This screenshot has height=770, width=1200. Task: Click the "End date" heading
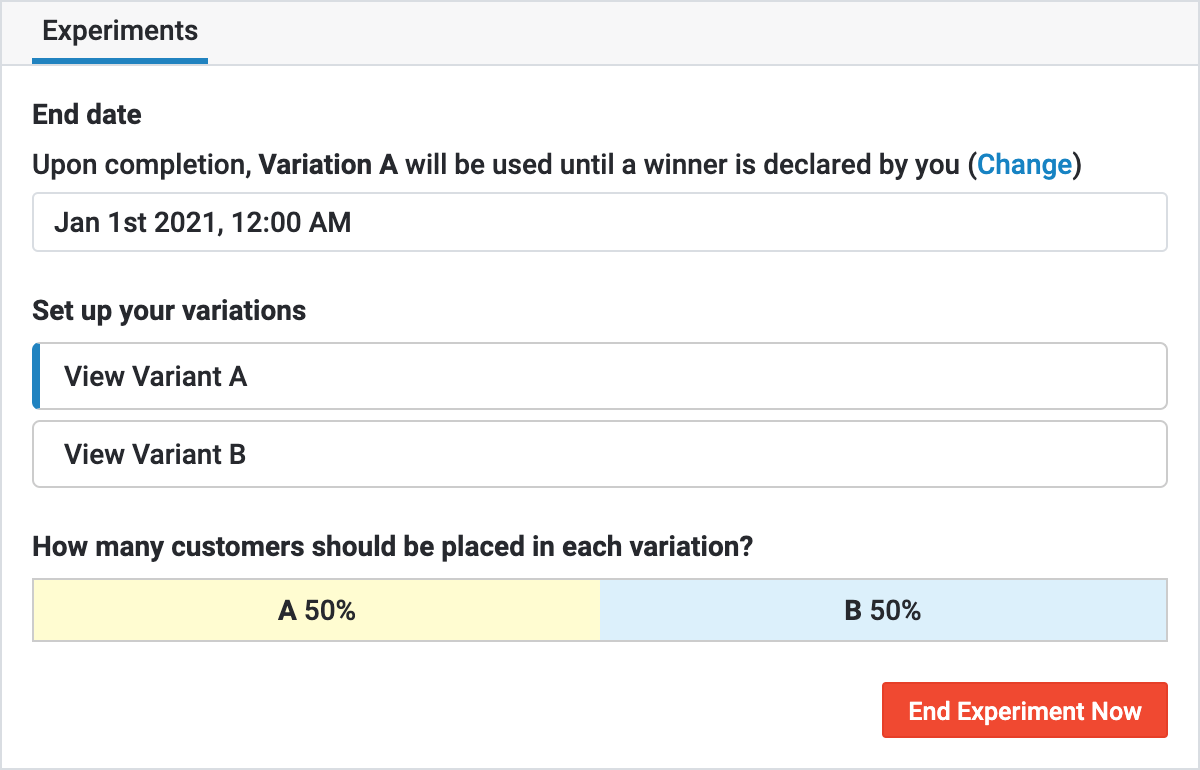click(87, 115)
